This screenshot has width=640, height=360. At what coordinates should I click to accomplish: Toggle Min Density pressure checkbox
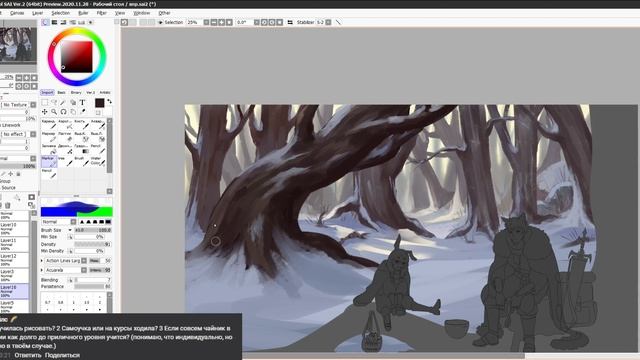coord(70,251)
